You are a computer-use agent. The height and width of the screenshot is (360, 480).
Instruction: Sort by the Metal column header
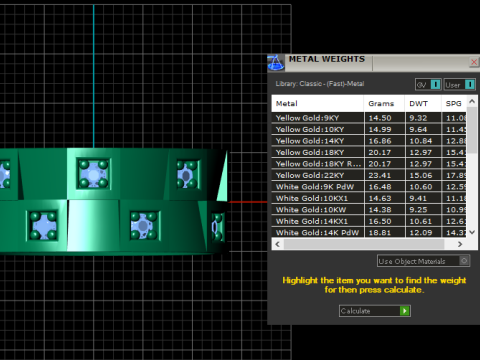click(318, 104)
